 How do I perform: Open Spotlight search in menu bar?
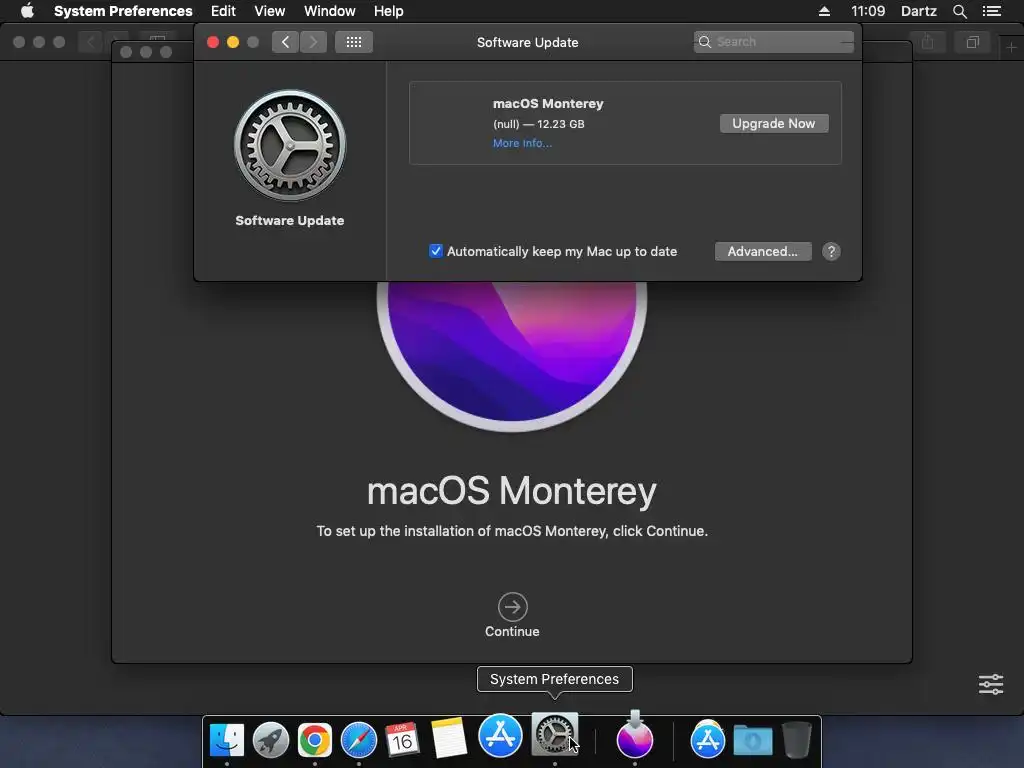click(x=959, y=11)
